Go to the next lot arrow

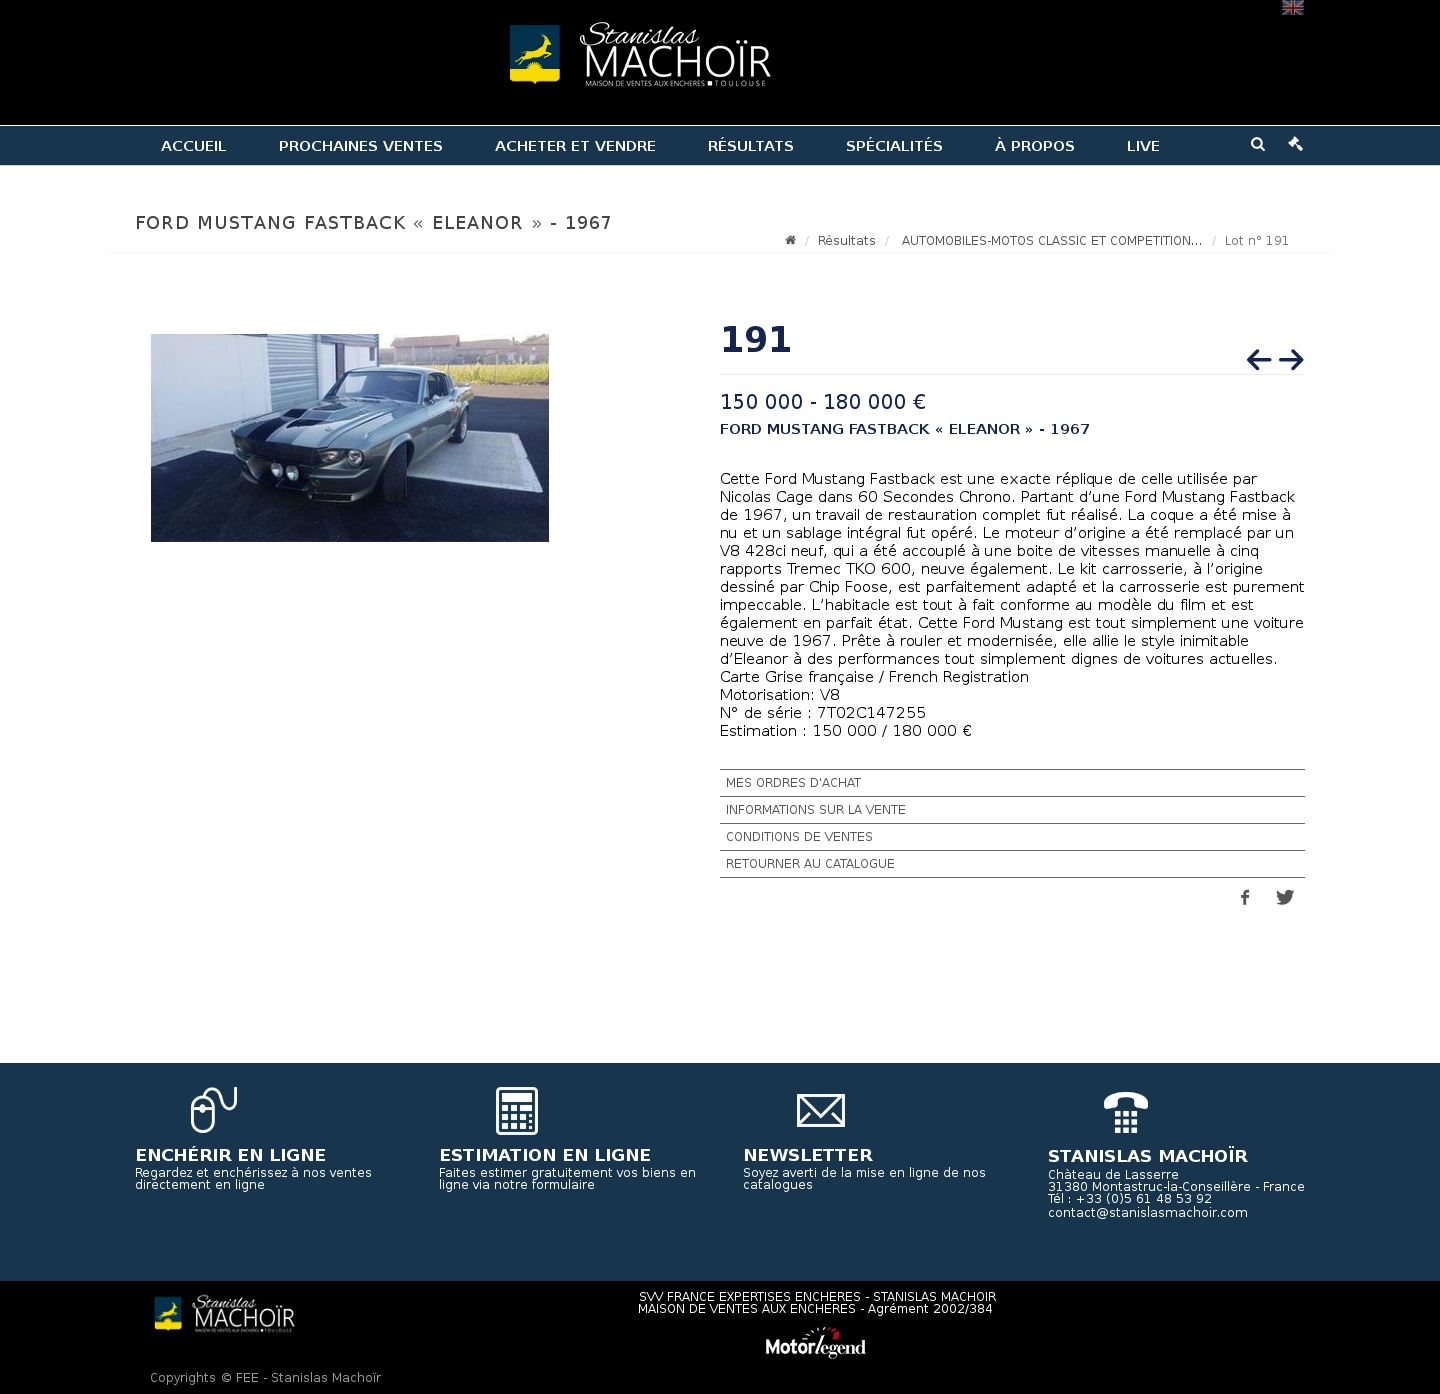coord(1291,359)
